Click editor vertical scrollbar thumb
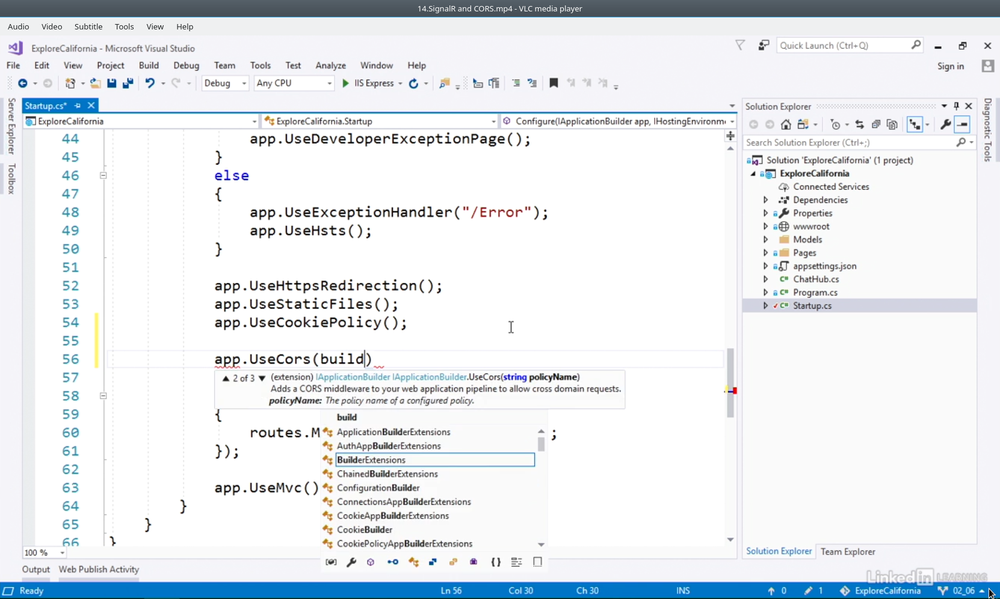Viewport: 1000px width, 599px height. point(730,383)
